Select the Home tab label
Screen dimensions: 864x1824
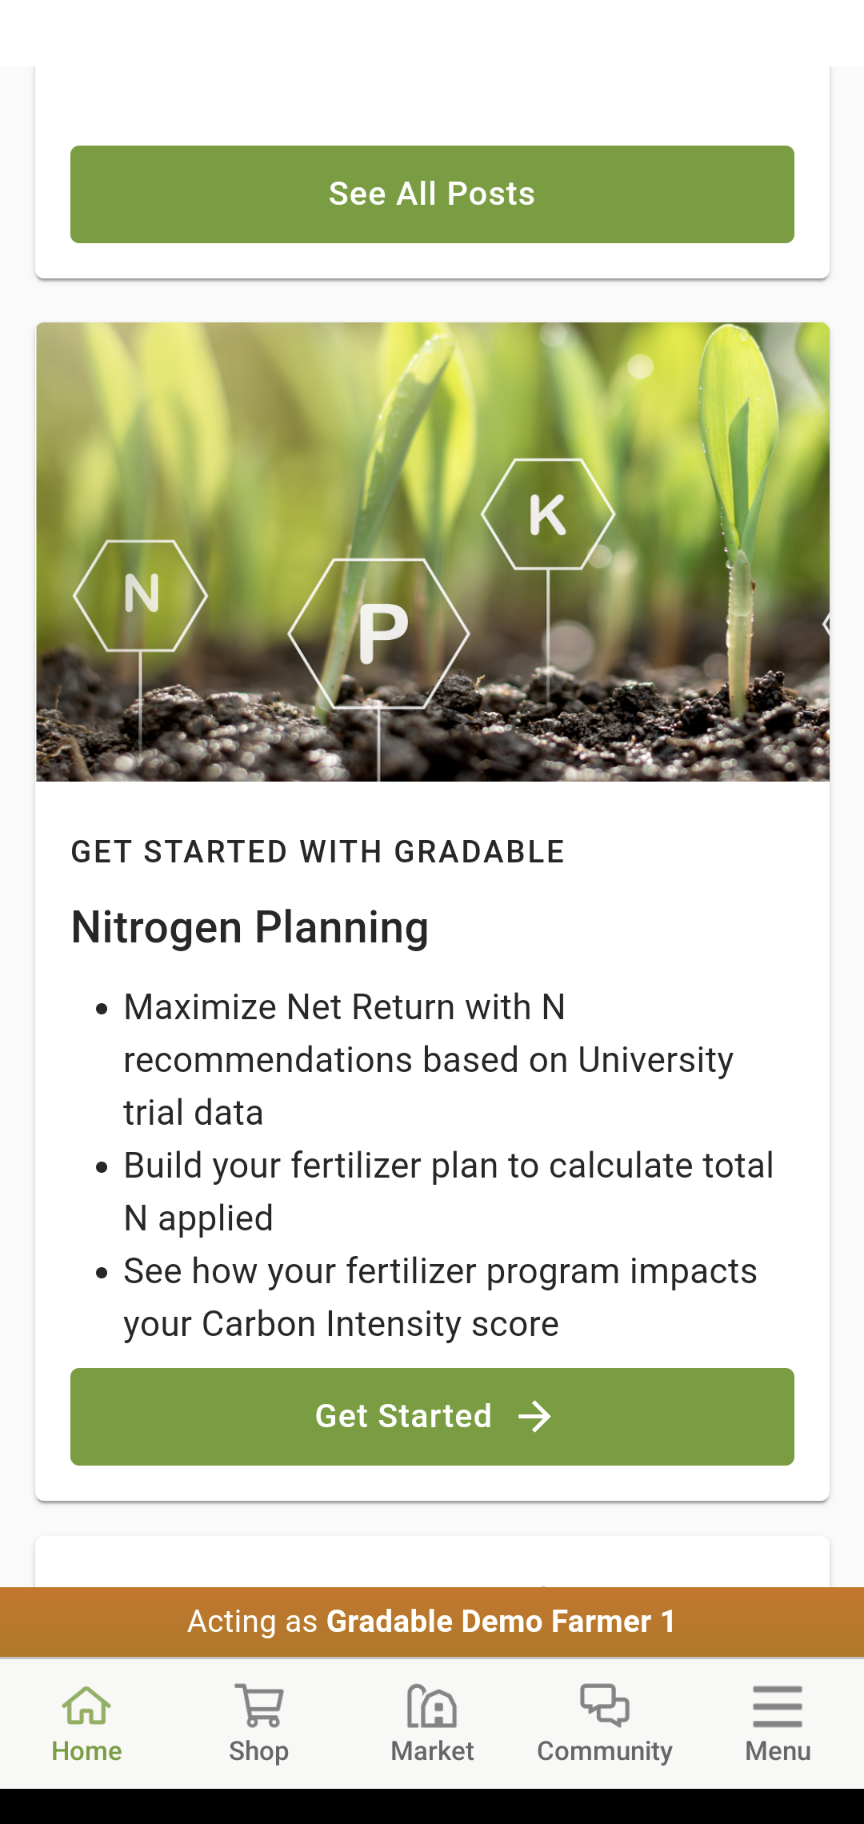(86, 1750)
